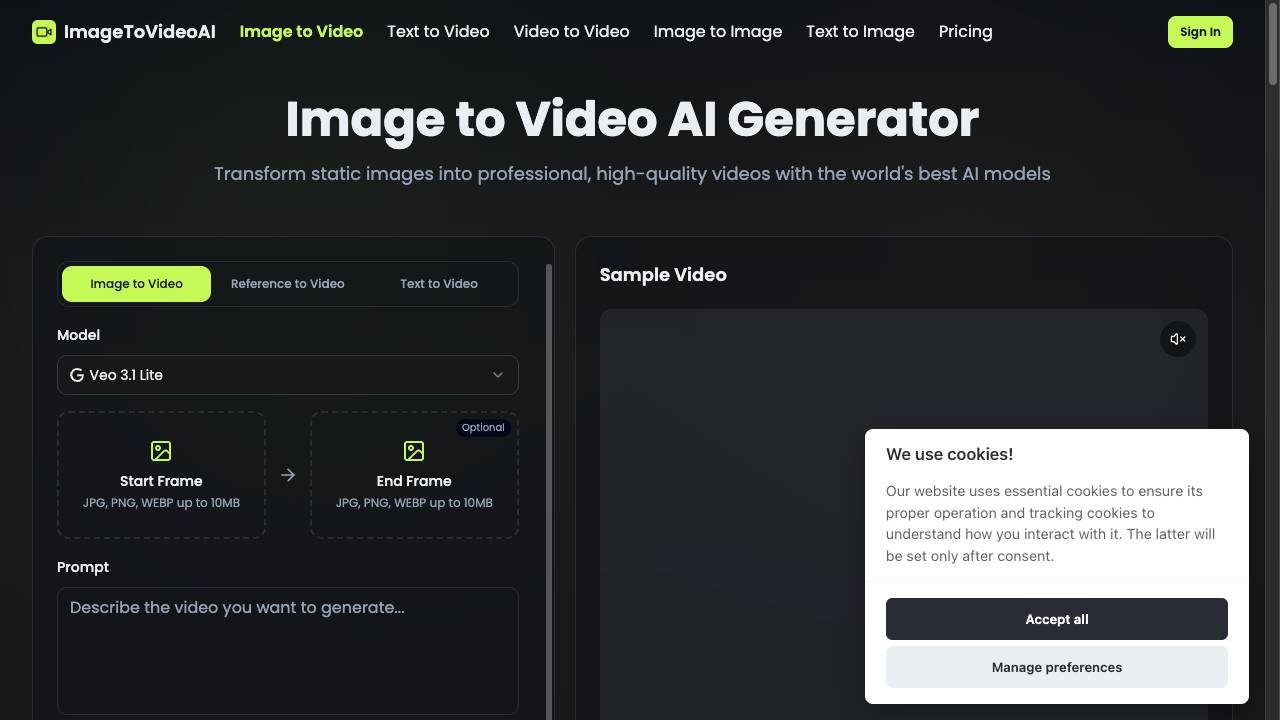Open Video to Video nav menu item

point(572,32)
